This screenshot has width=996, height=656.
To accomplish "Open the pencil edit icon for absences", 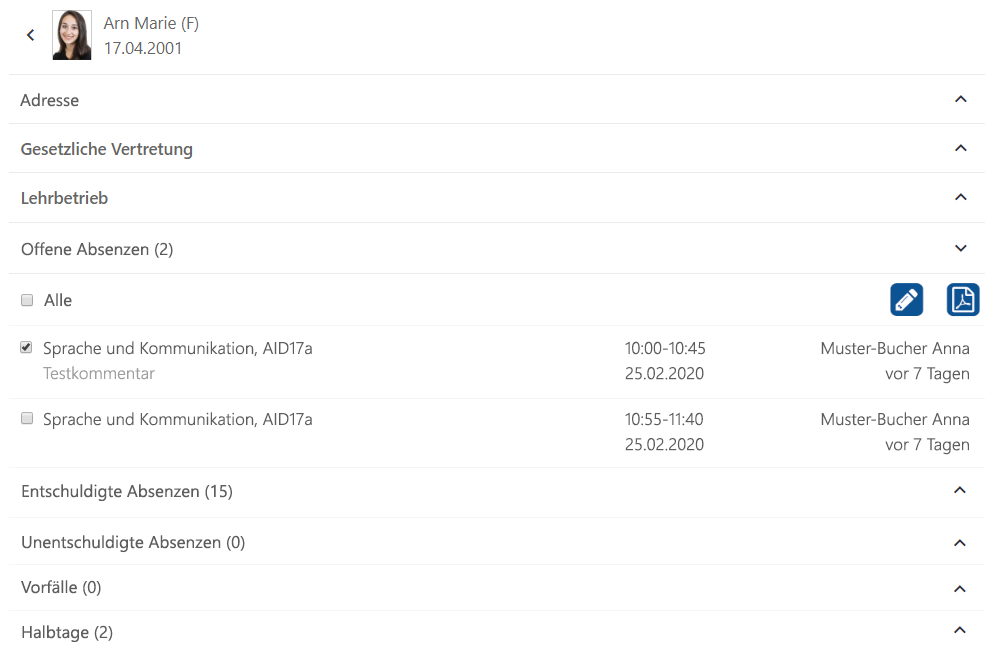I will click(x=906, y=299).
